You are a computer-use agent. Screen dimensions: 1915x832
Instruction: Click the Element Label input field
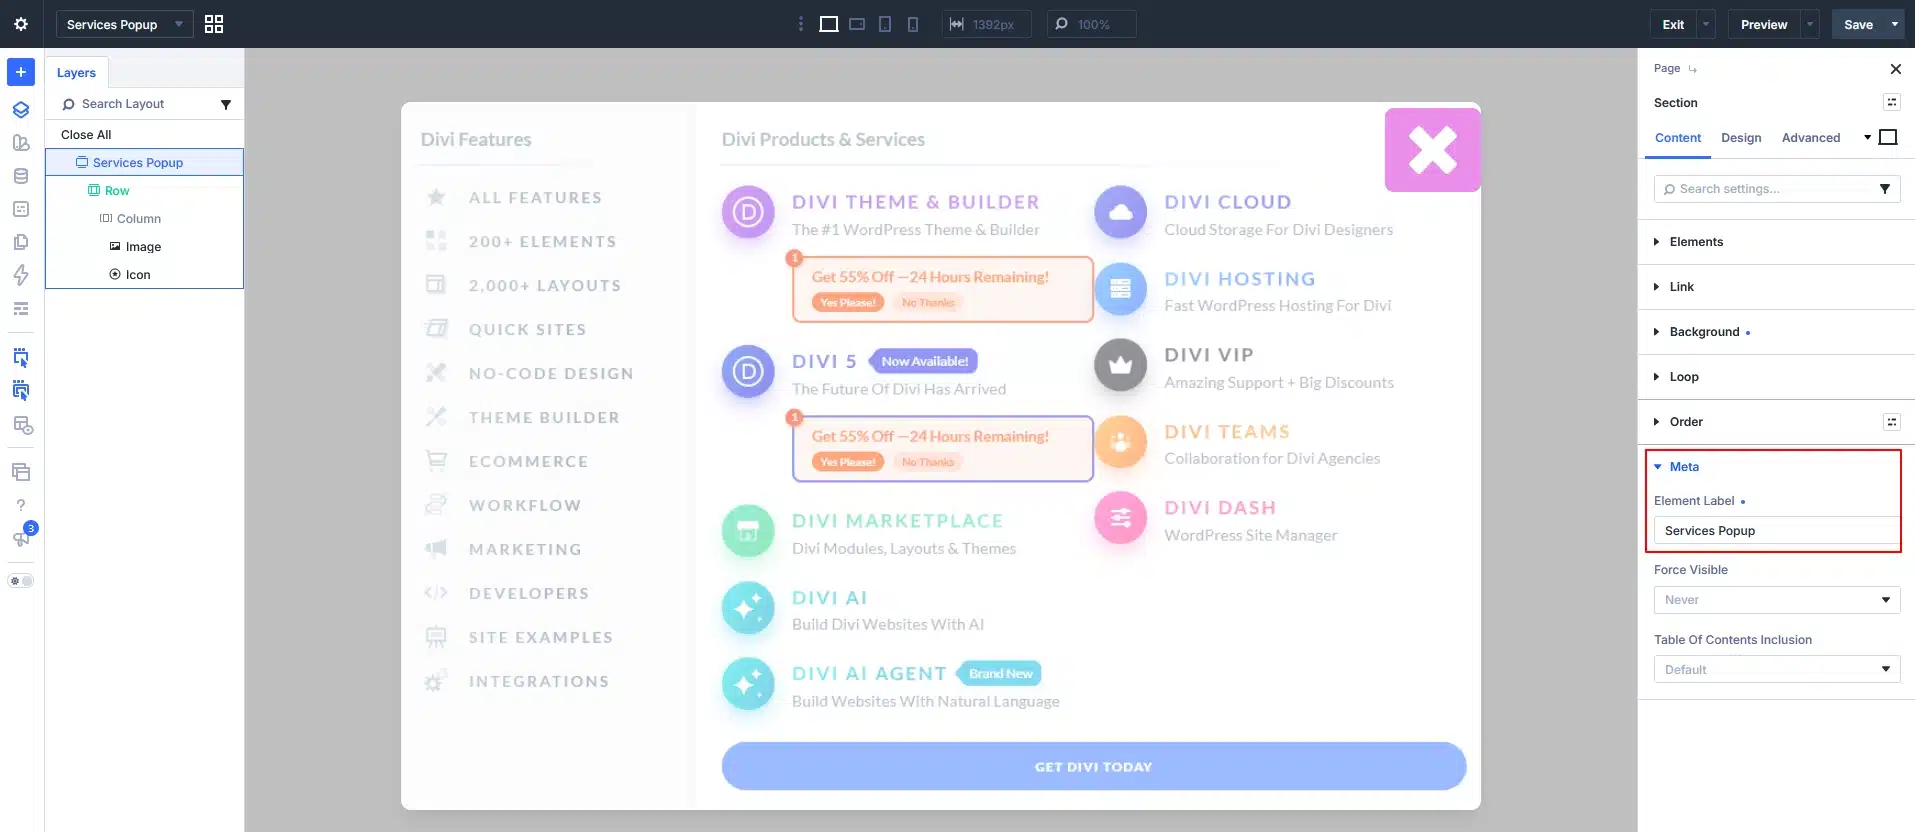click(x=1777, y=531)
